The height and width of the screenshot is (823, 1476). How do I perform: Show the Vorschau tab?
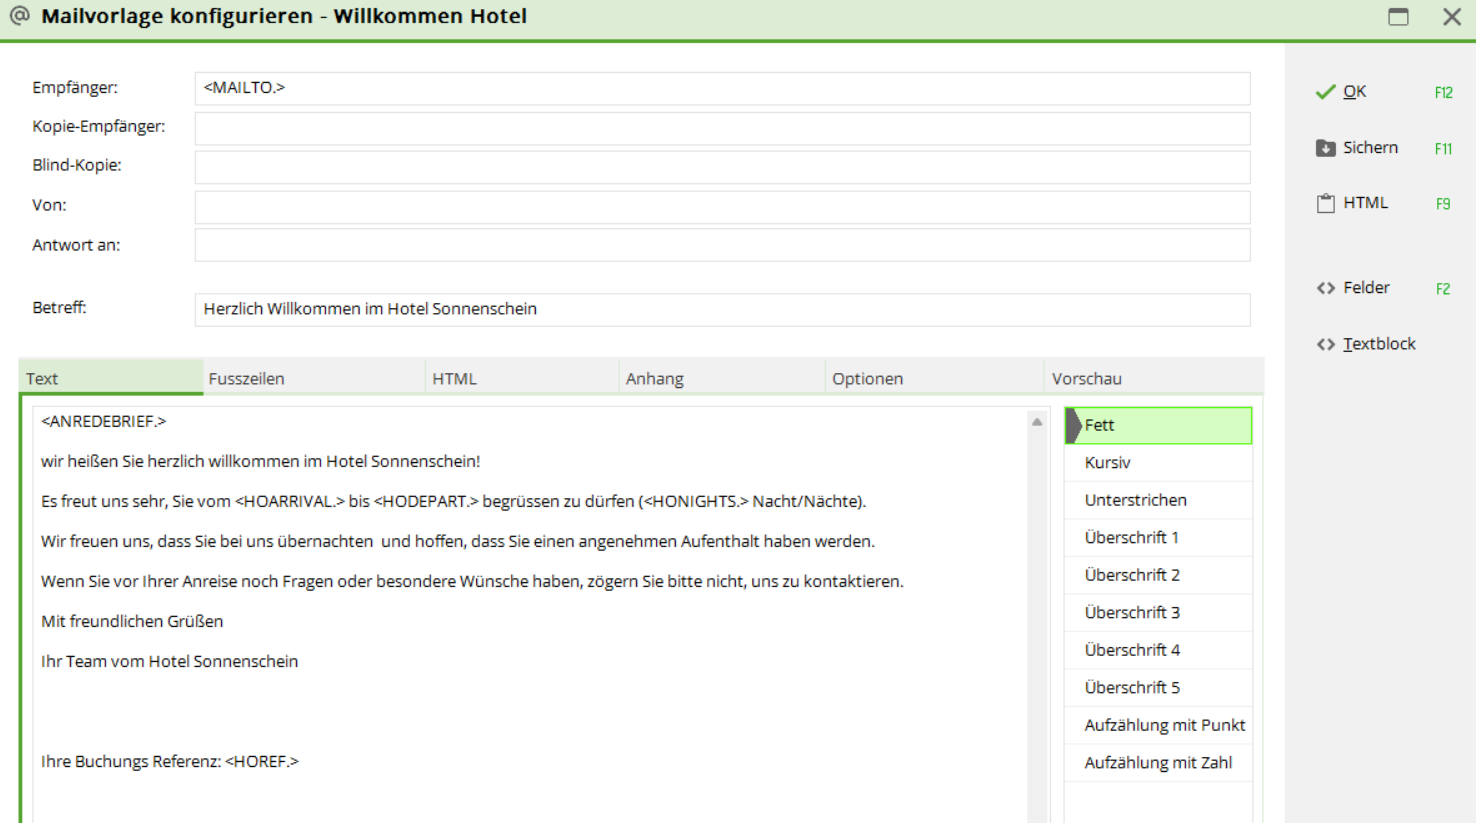[1086, 379]
